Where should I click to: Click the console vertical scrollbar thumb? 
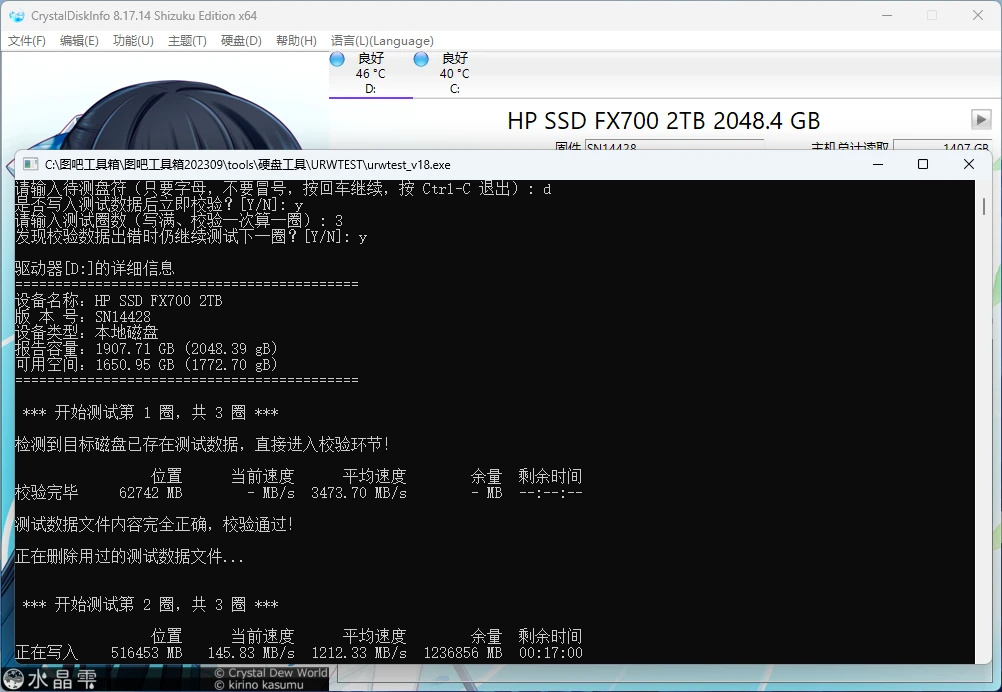click(x=983, y=206)
